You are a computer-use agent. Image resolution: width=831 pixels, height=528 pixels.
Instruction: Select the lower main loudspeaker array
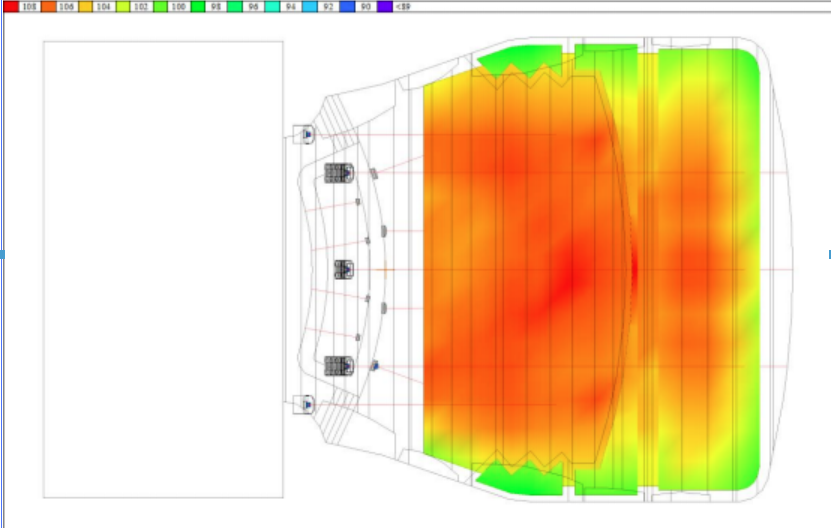click(x=340, y=365)
